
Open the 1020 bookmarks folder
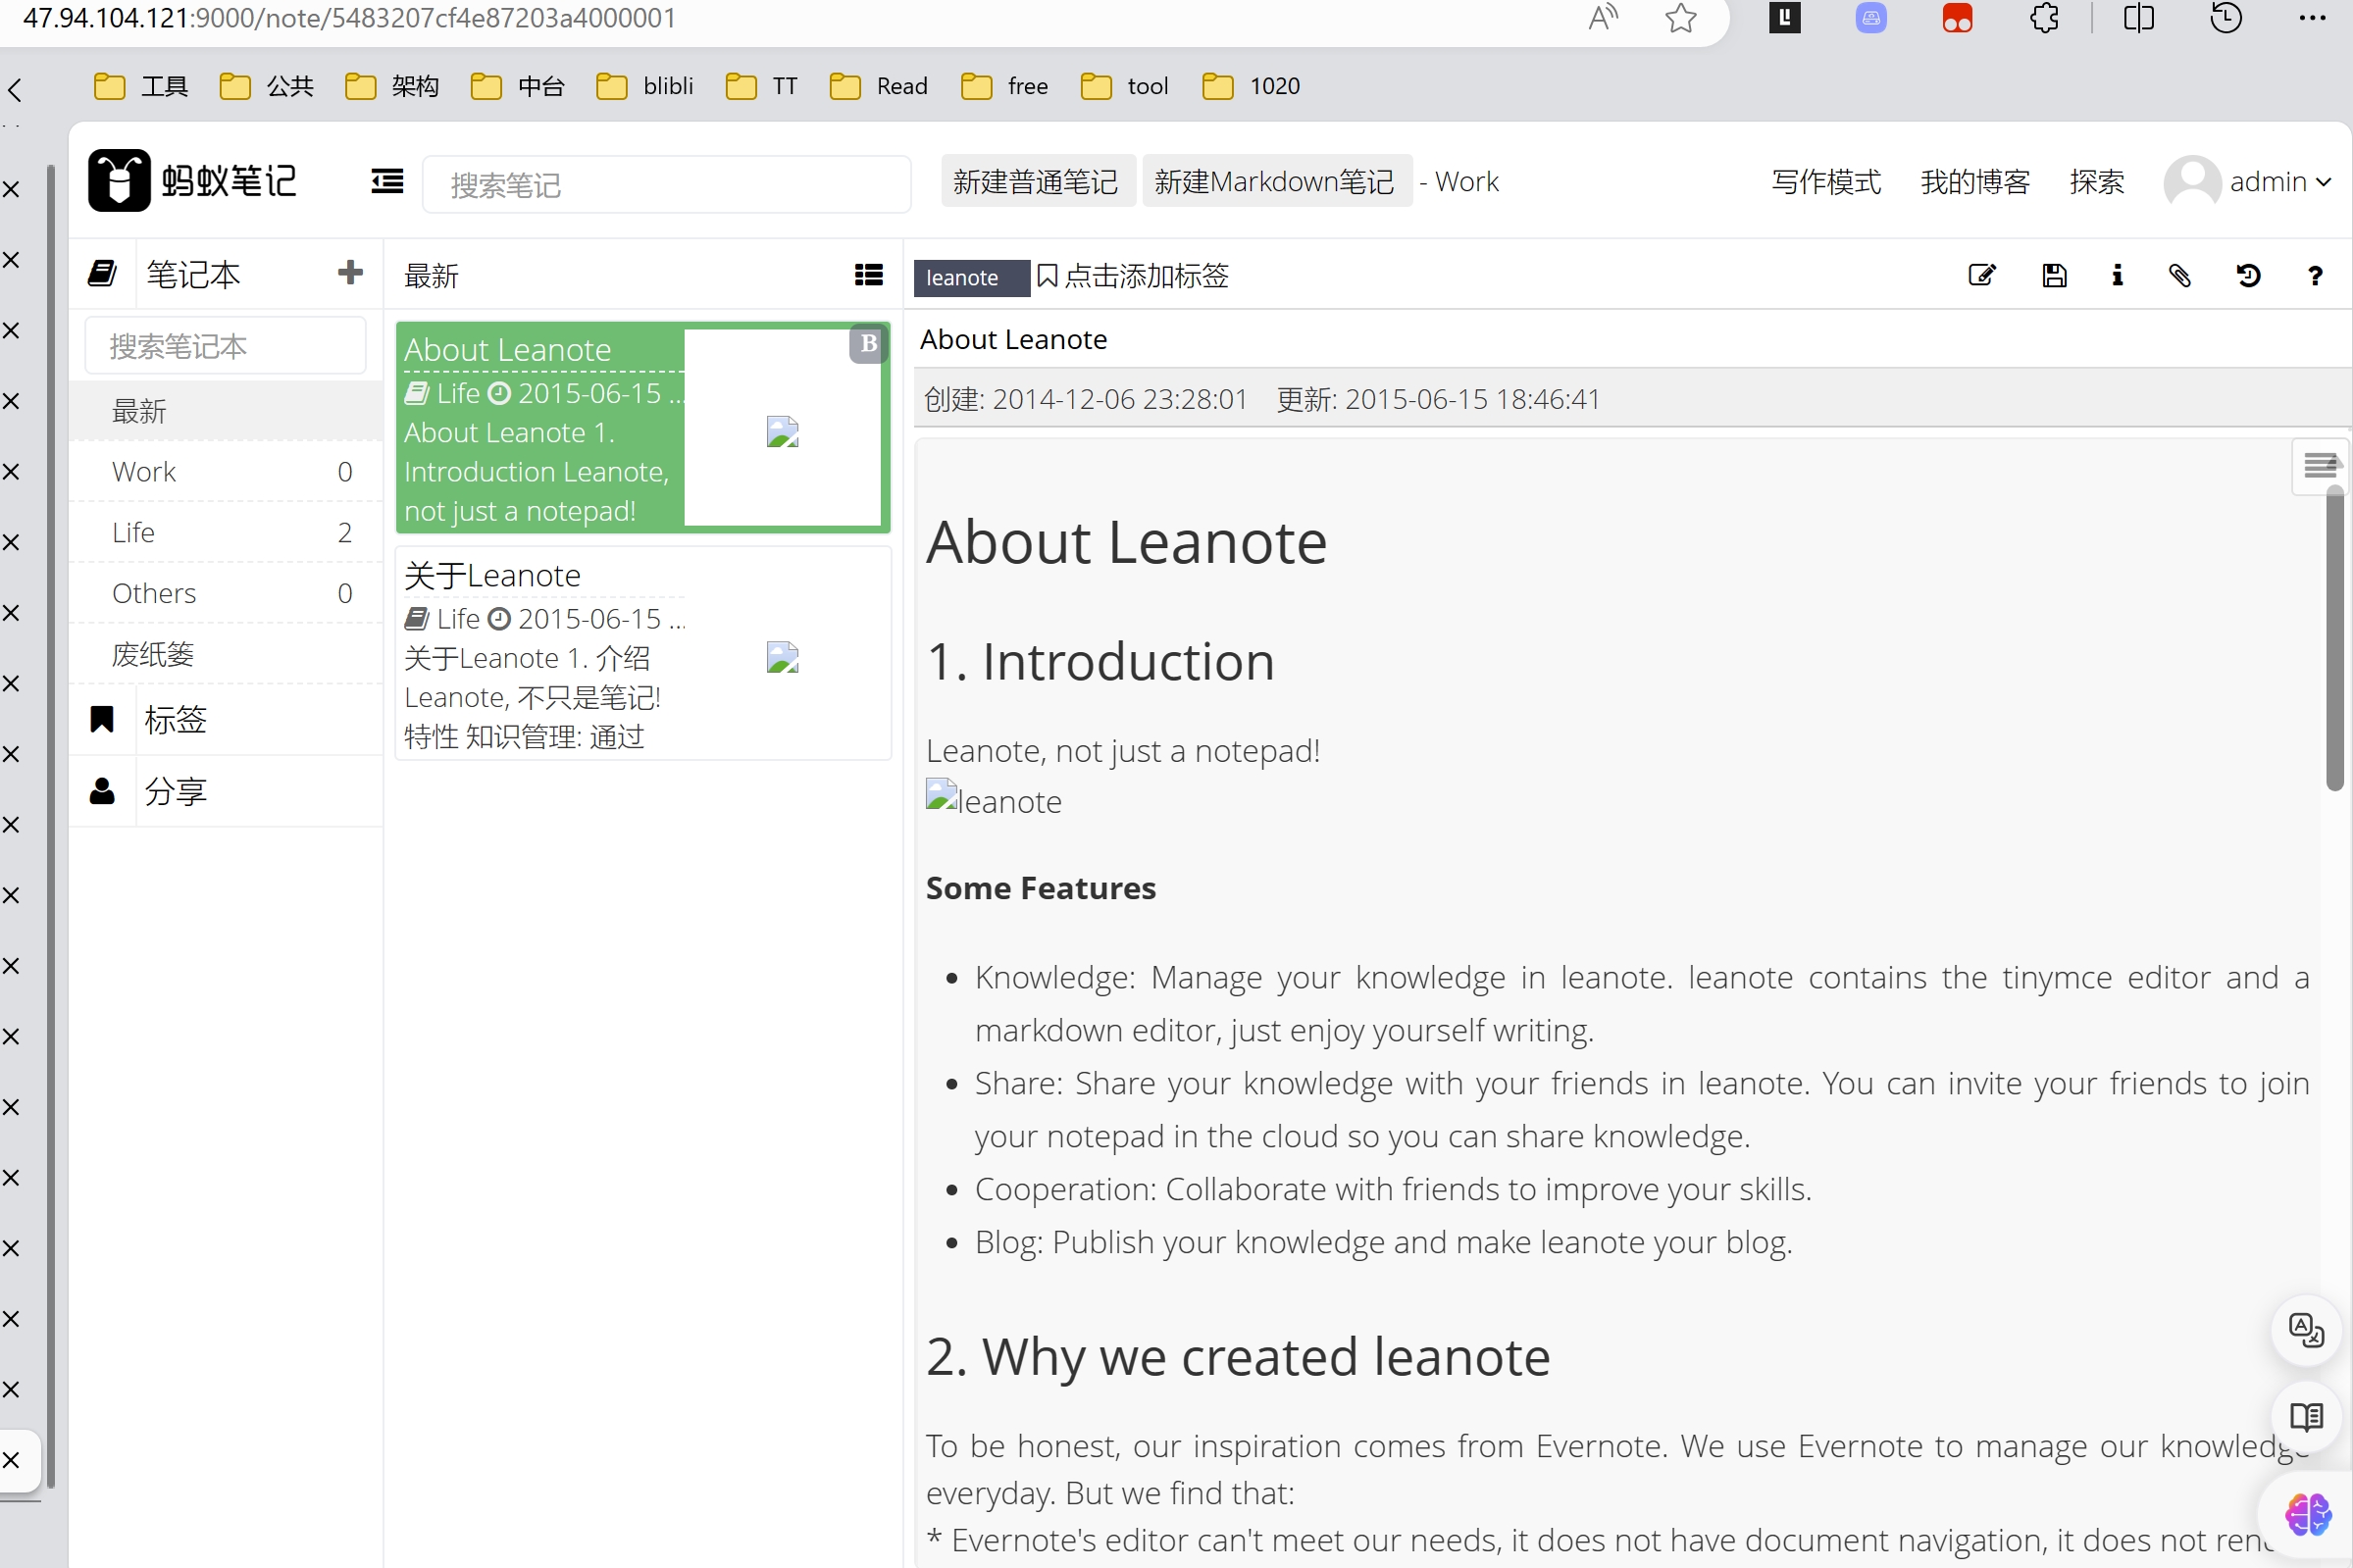click(x=1251, y=86)
